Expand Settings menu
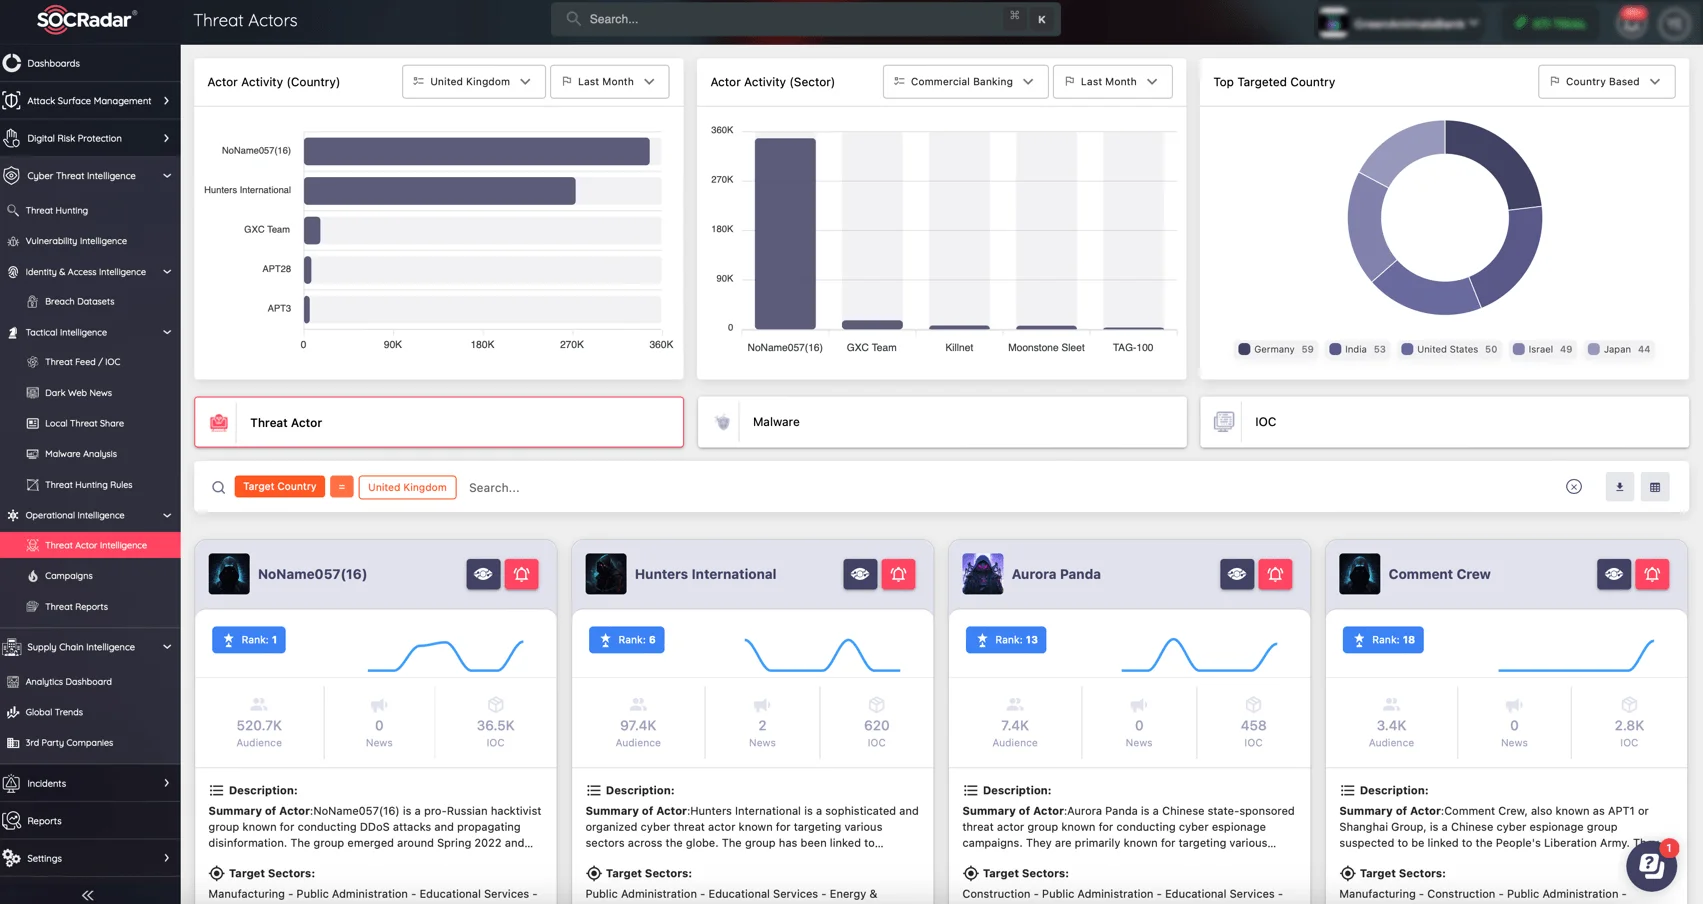Screen dimensions: 1703x904 (90, 858)
